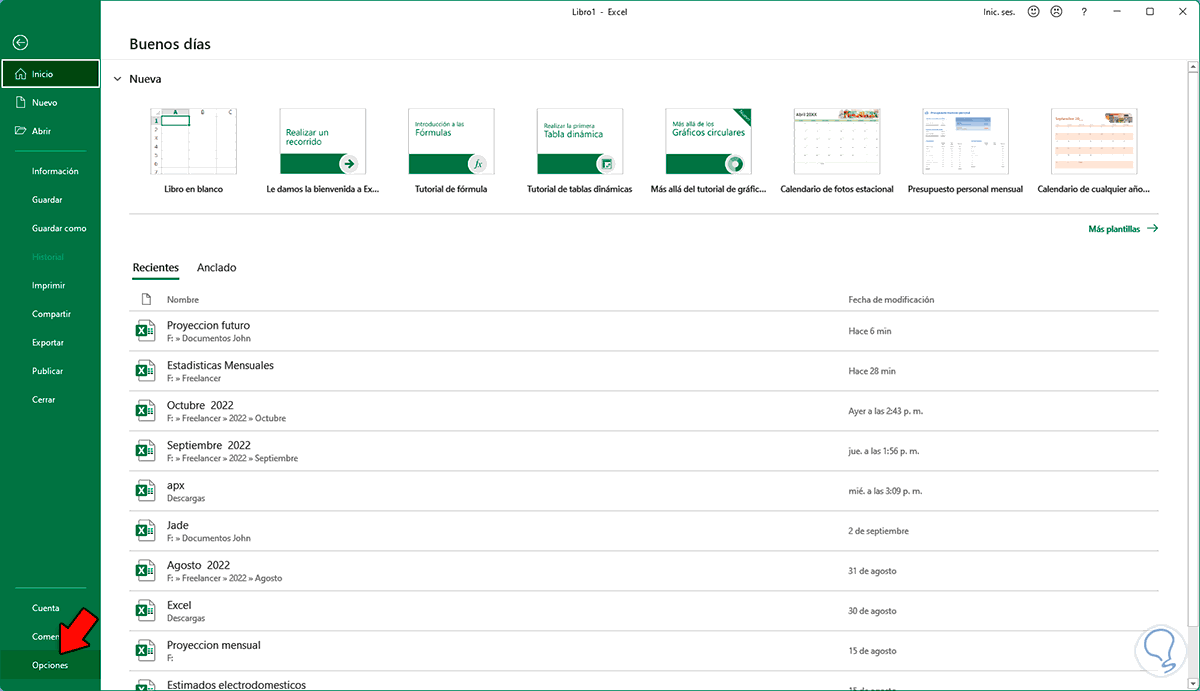Open the Inicio home section

tap(50, 74)
